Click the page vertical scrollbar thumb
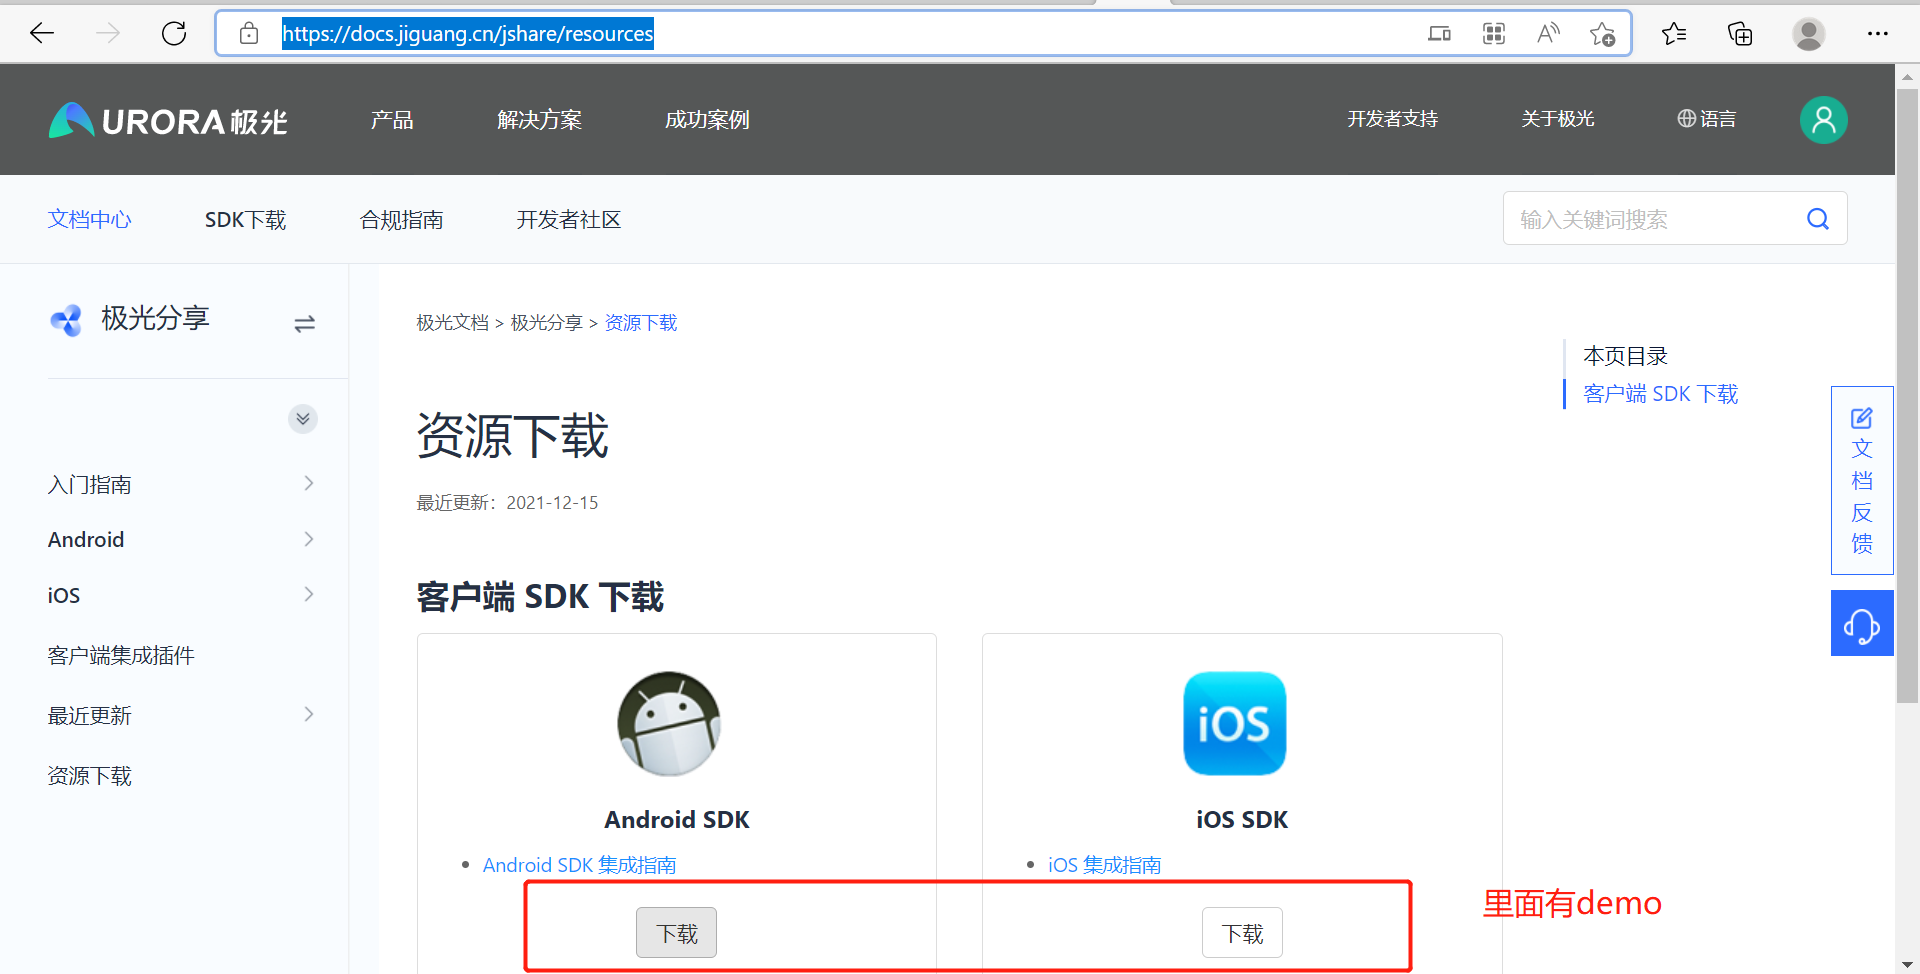This screenshot has width=1920, height=974. [x=1907, y=395]
